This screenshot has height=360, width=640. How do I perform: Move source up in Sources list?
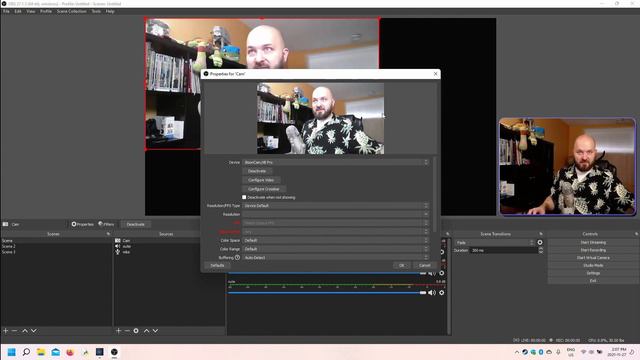click(146, 331)
